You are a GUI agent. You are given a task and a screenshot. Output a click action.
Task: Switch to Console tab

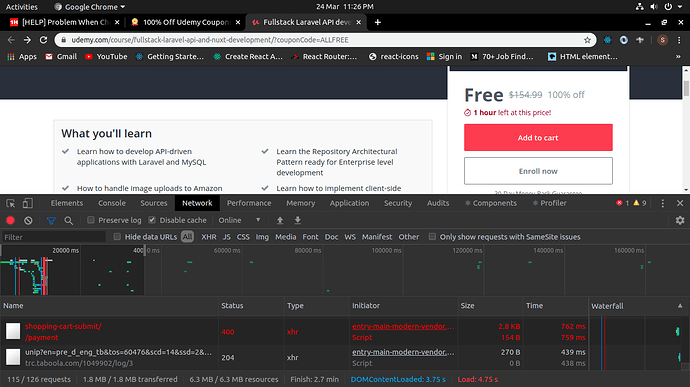click(112, 203)
